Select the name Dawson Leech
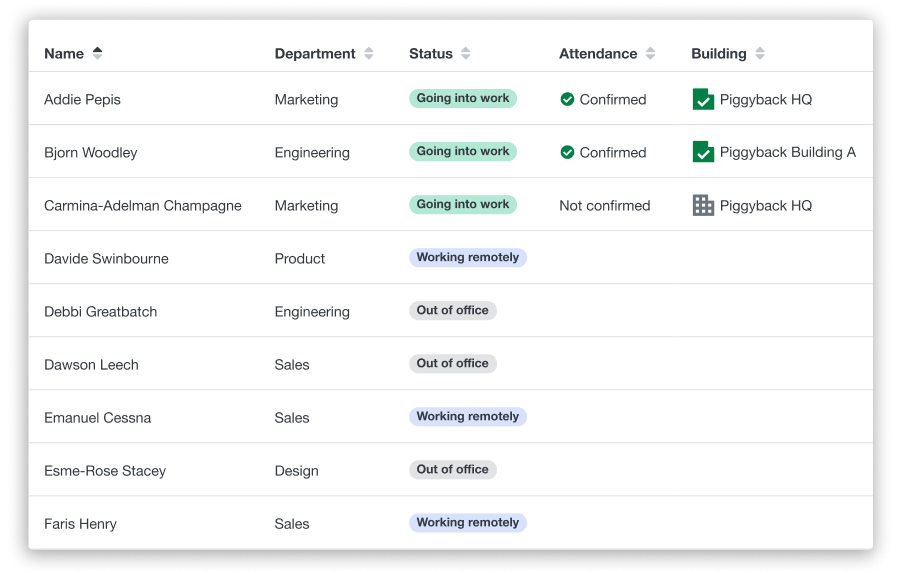The width and height of the screenshot is (900, 573). point(91,365)
